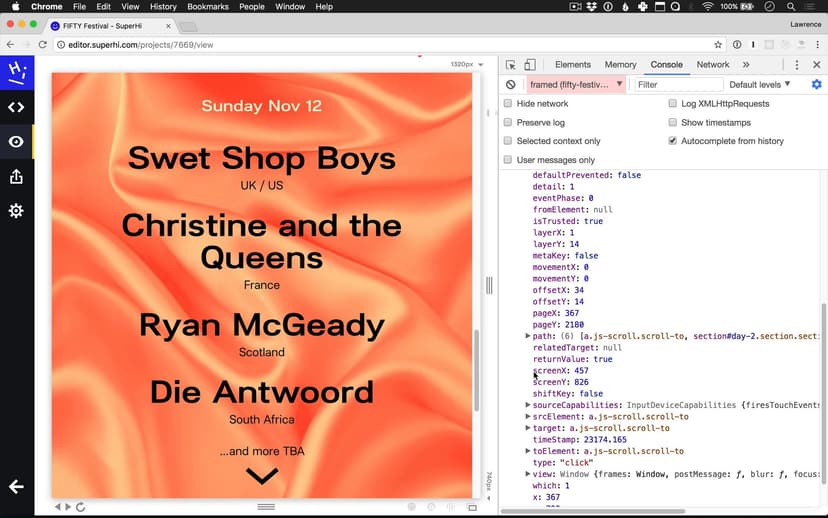Screen dimensions: 828x518
Task: Activate the inspect element picker icon
Action: pyautogui.click(x=511, y=65)
